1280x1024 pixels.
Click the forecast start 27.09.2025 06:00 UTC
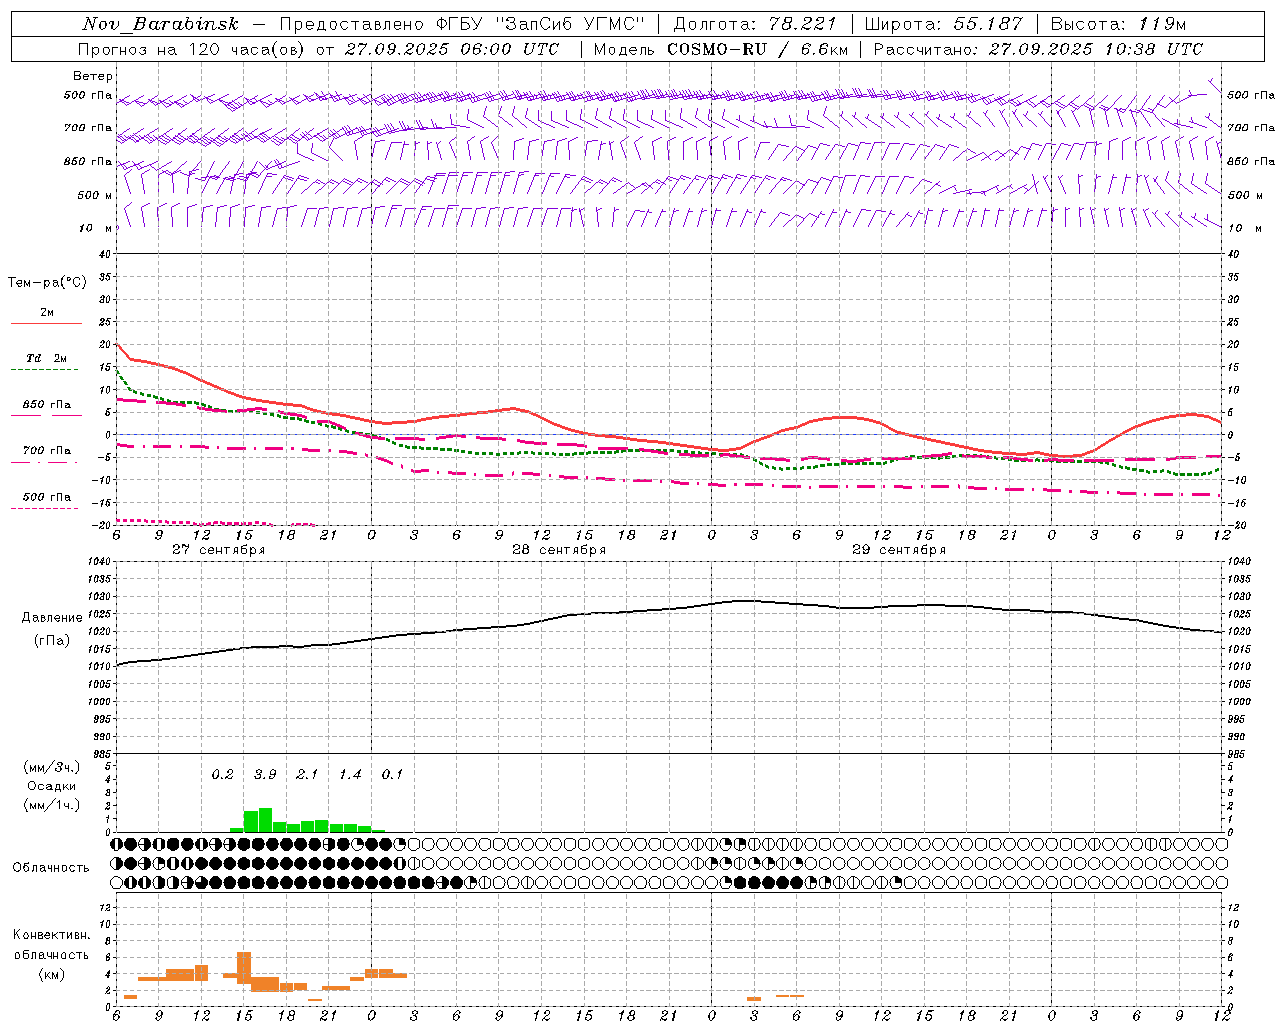(452, 49)
